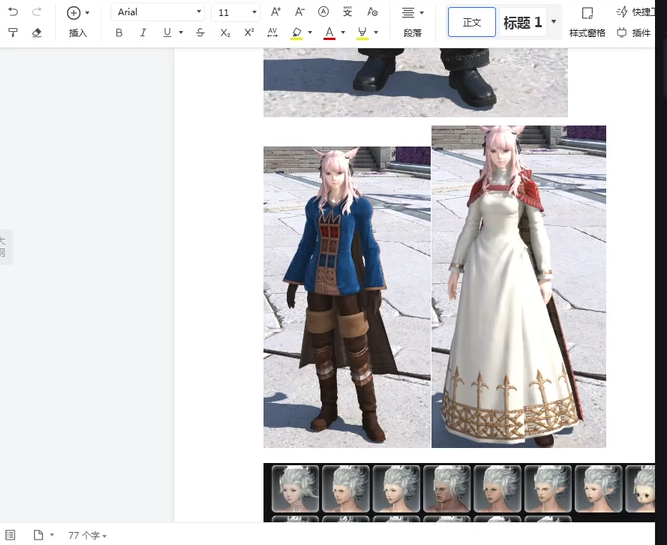
Task: Select the 正文 body text style
Action: [472, 22]
